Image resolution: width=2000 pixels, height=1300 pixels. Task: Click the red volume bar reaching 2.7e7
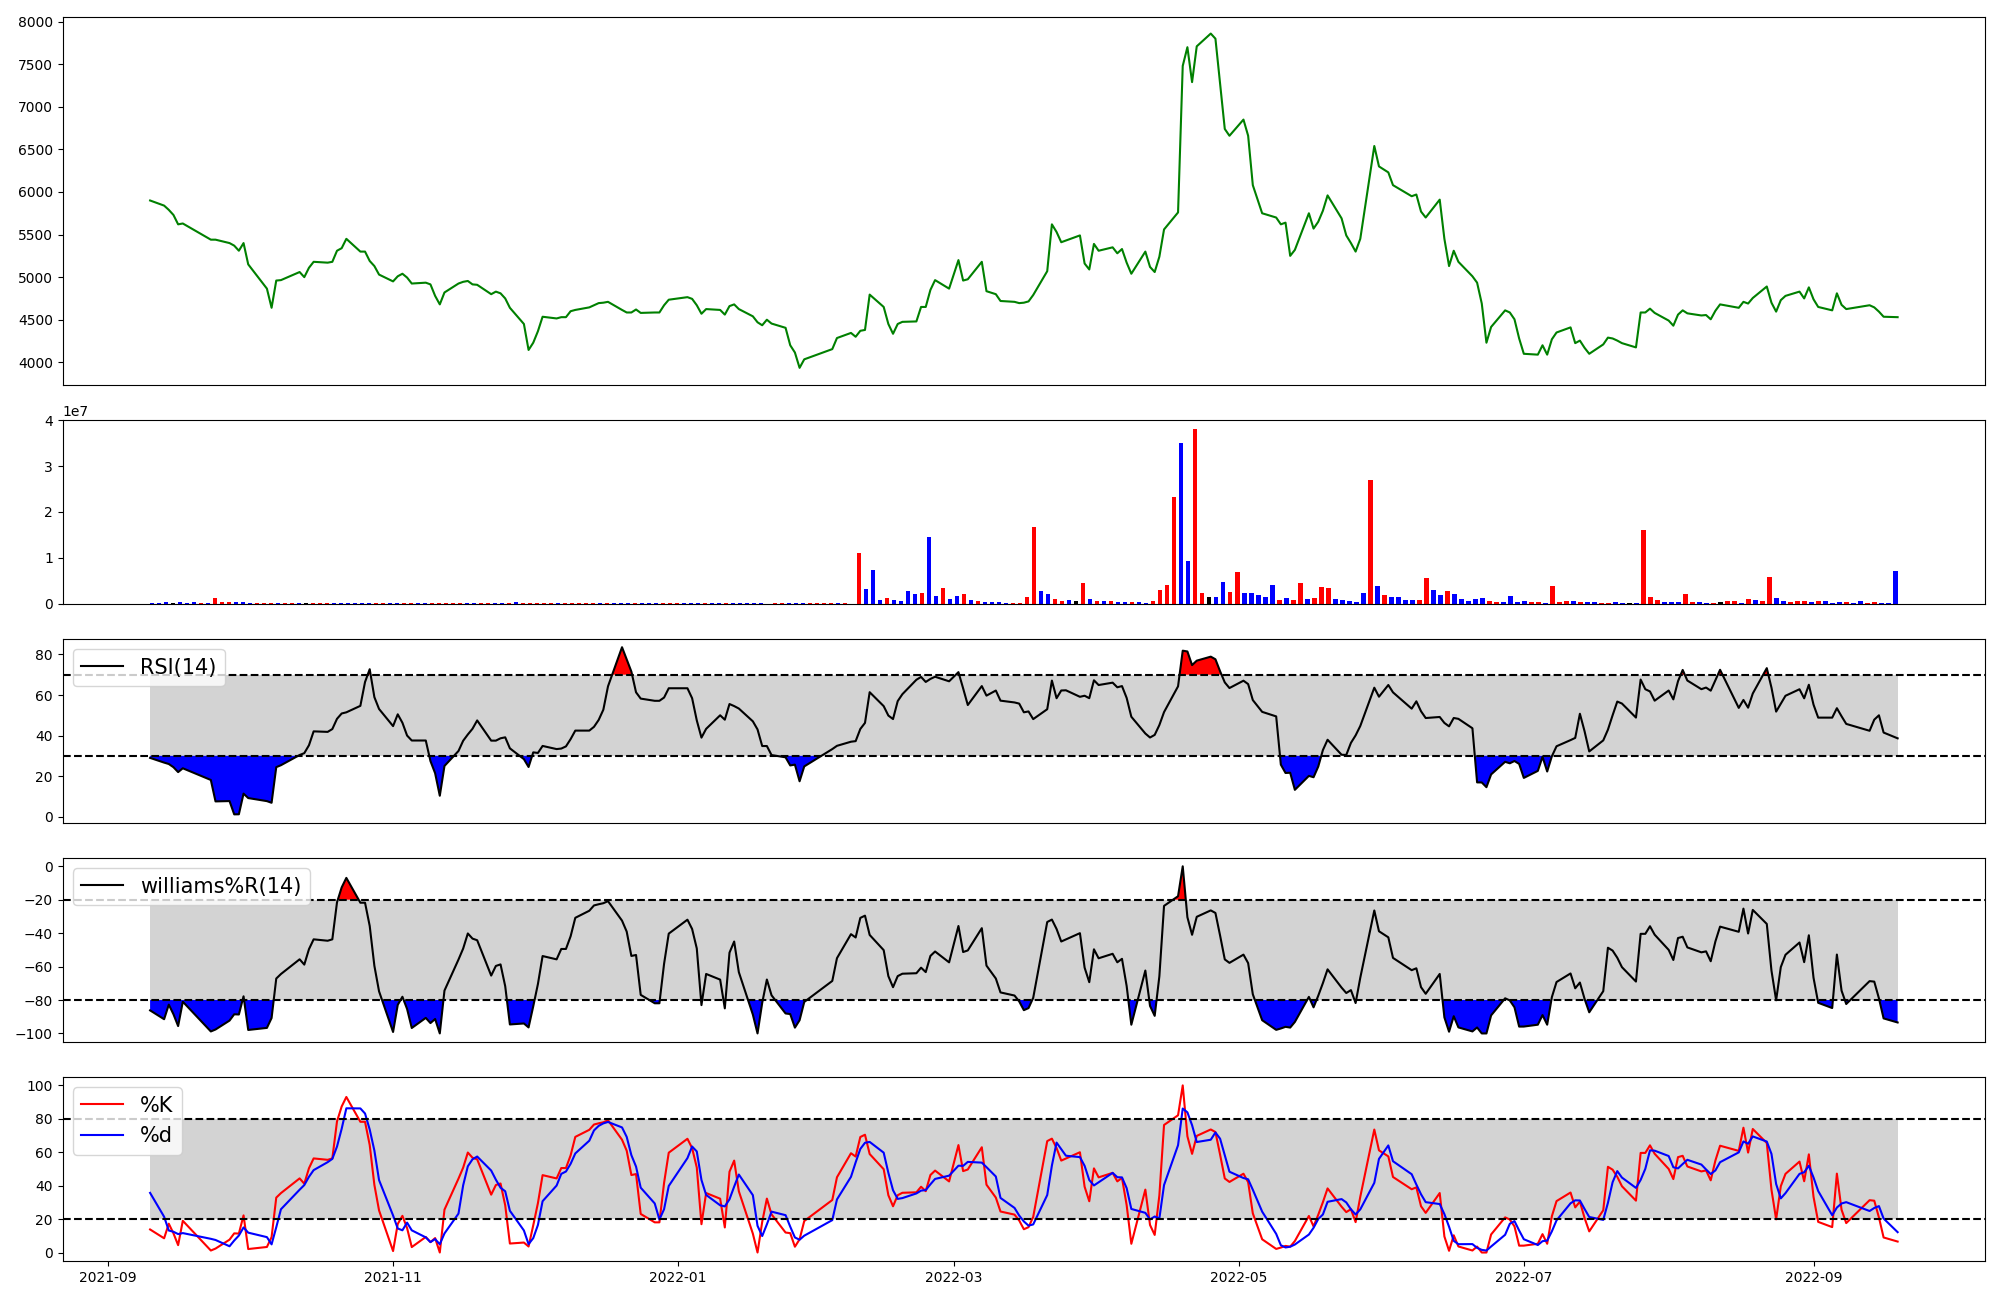tap(1370, 541)
